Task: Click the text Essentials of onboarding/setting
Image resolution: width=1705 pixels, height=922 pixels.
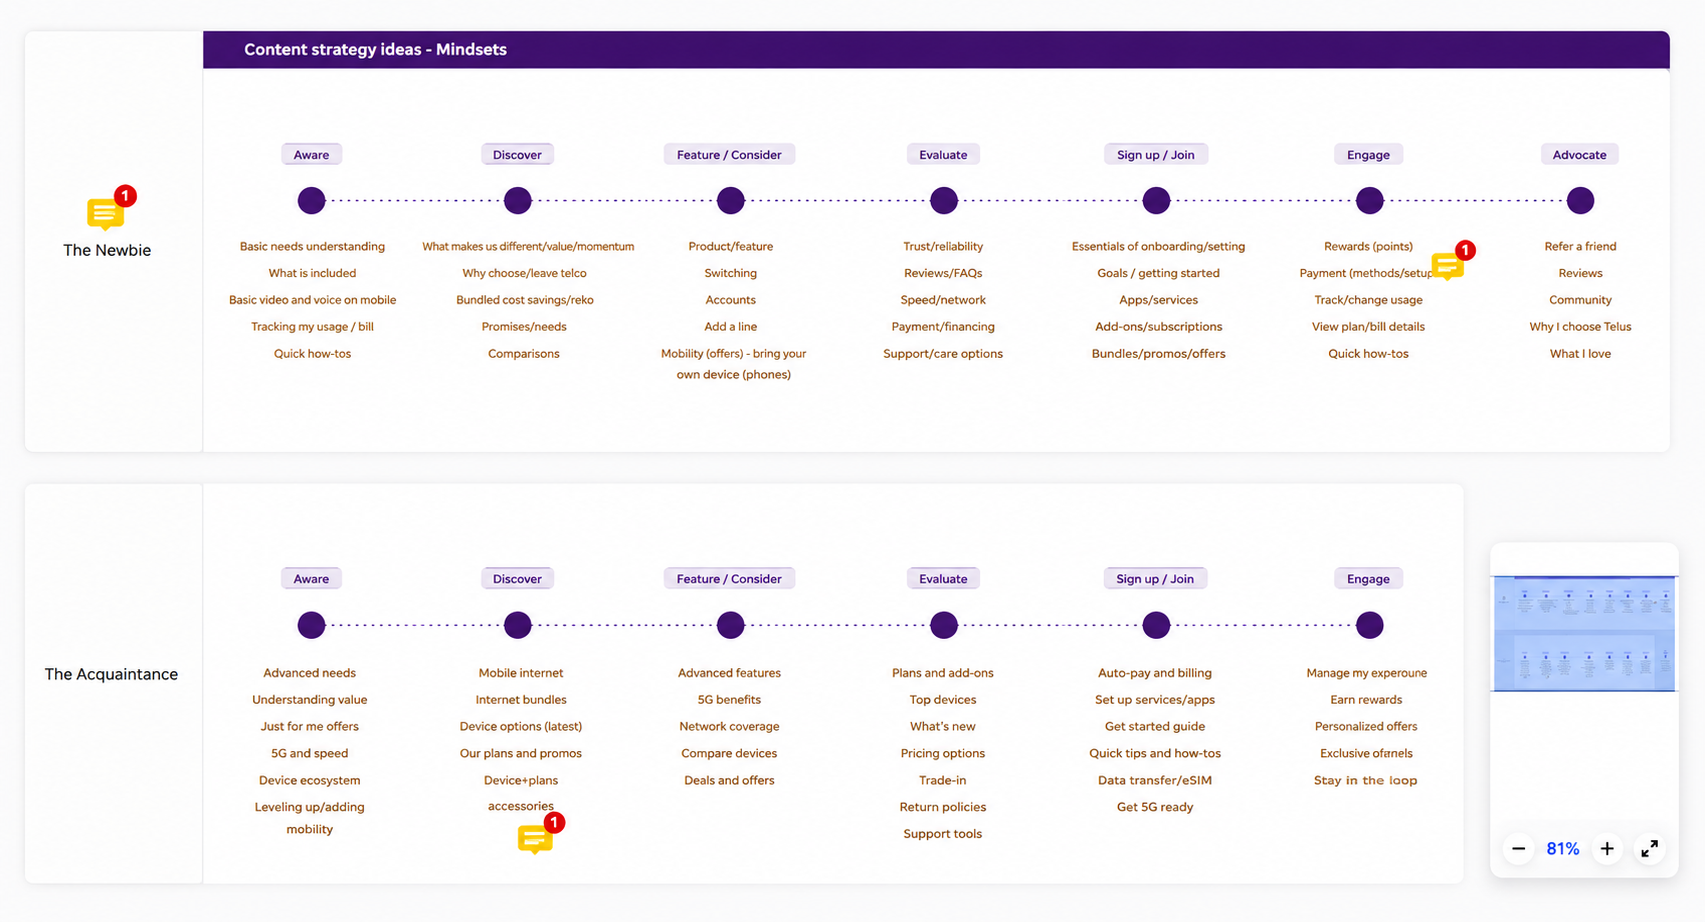Action: tap(1158, 246)
